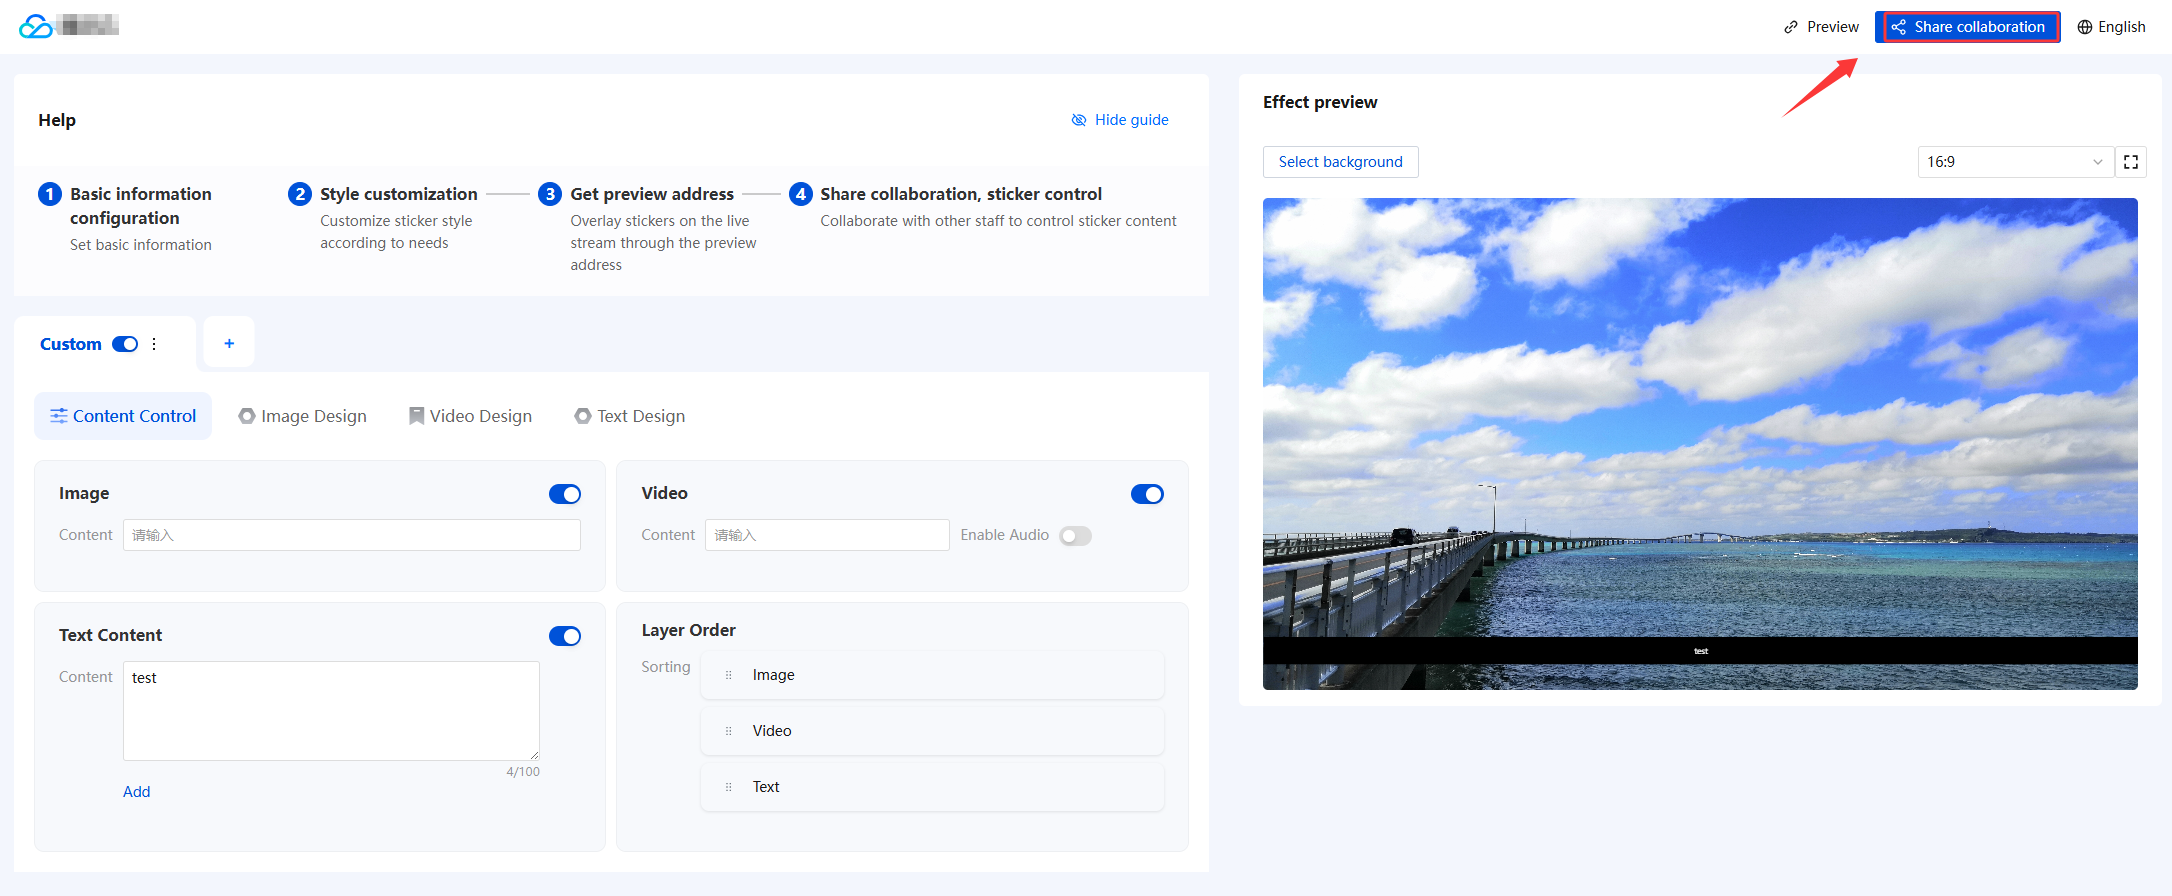Turn off the Video sticker toggle
Image resolution: width=2172 pixels, height=896 pixels.
coord(1147,494)
